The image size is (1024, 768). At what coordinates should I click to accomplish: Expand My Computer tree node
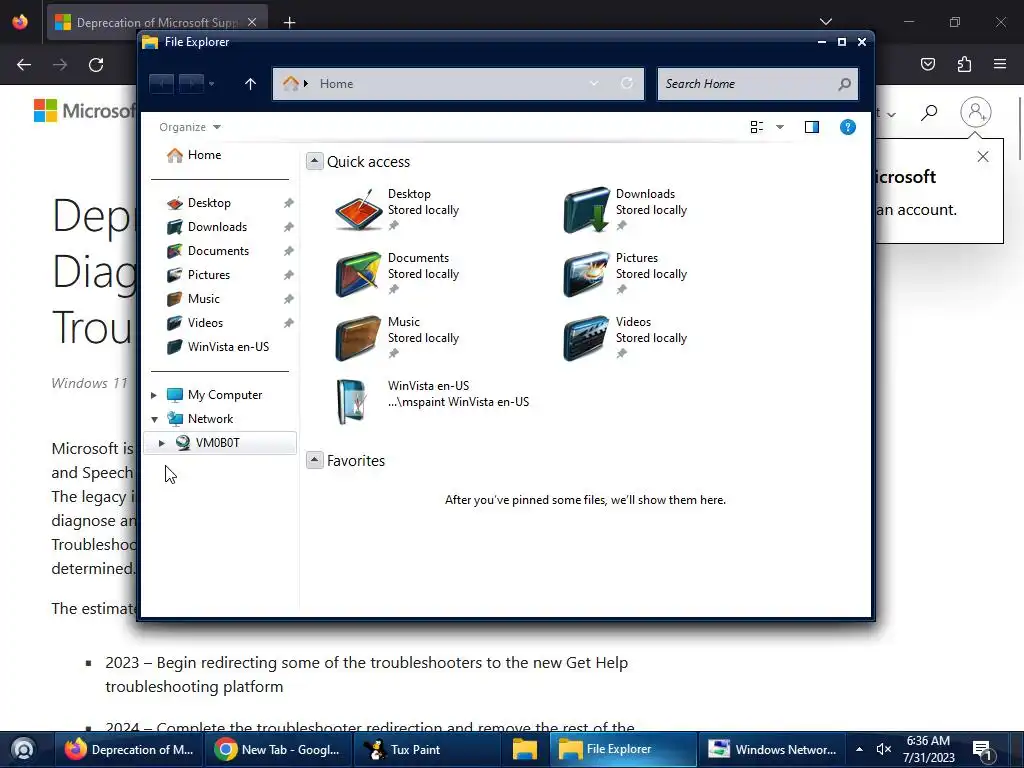(153, 395)
